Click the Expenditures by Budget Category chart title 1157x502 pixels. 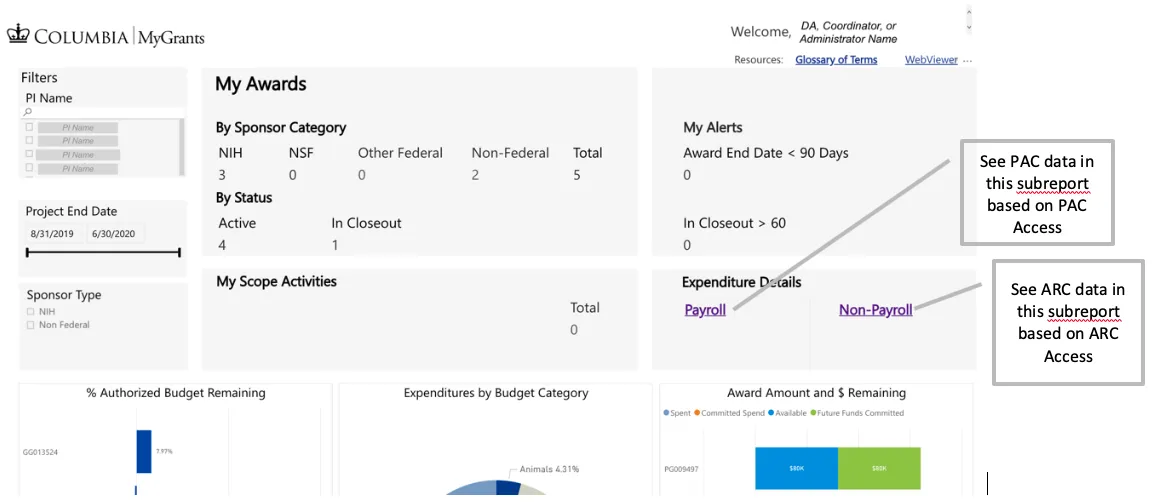[x=496, y=393]
